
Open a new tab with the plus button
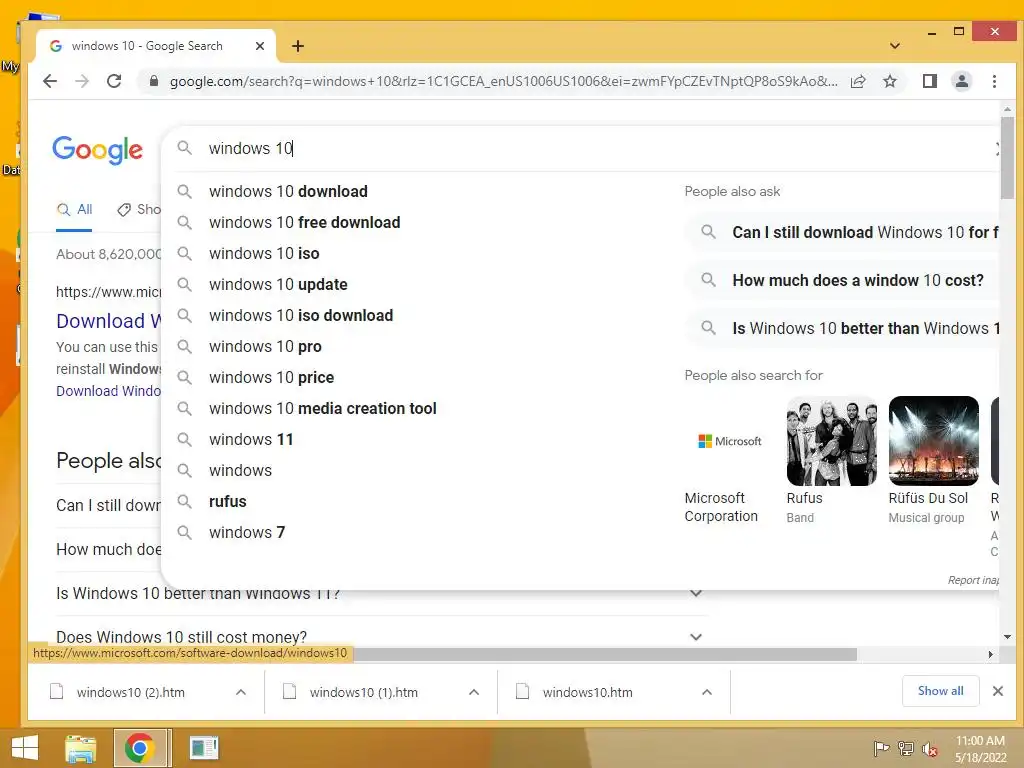298,46
